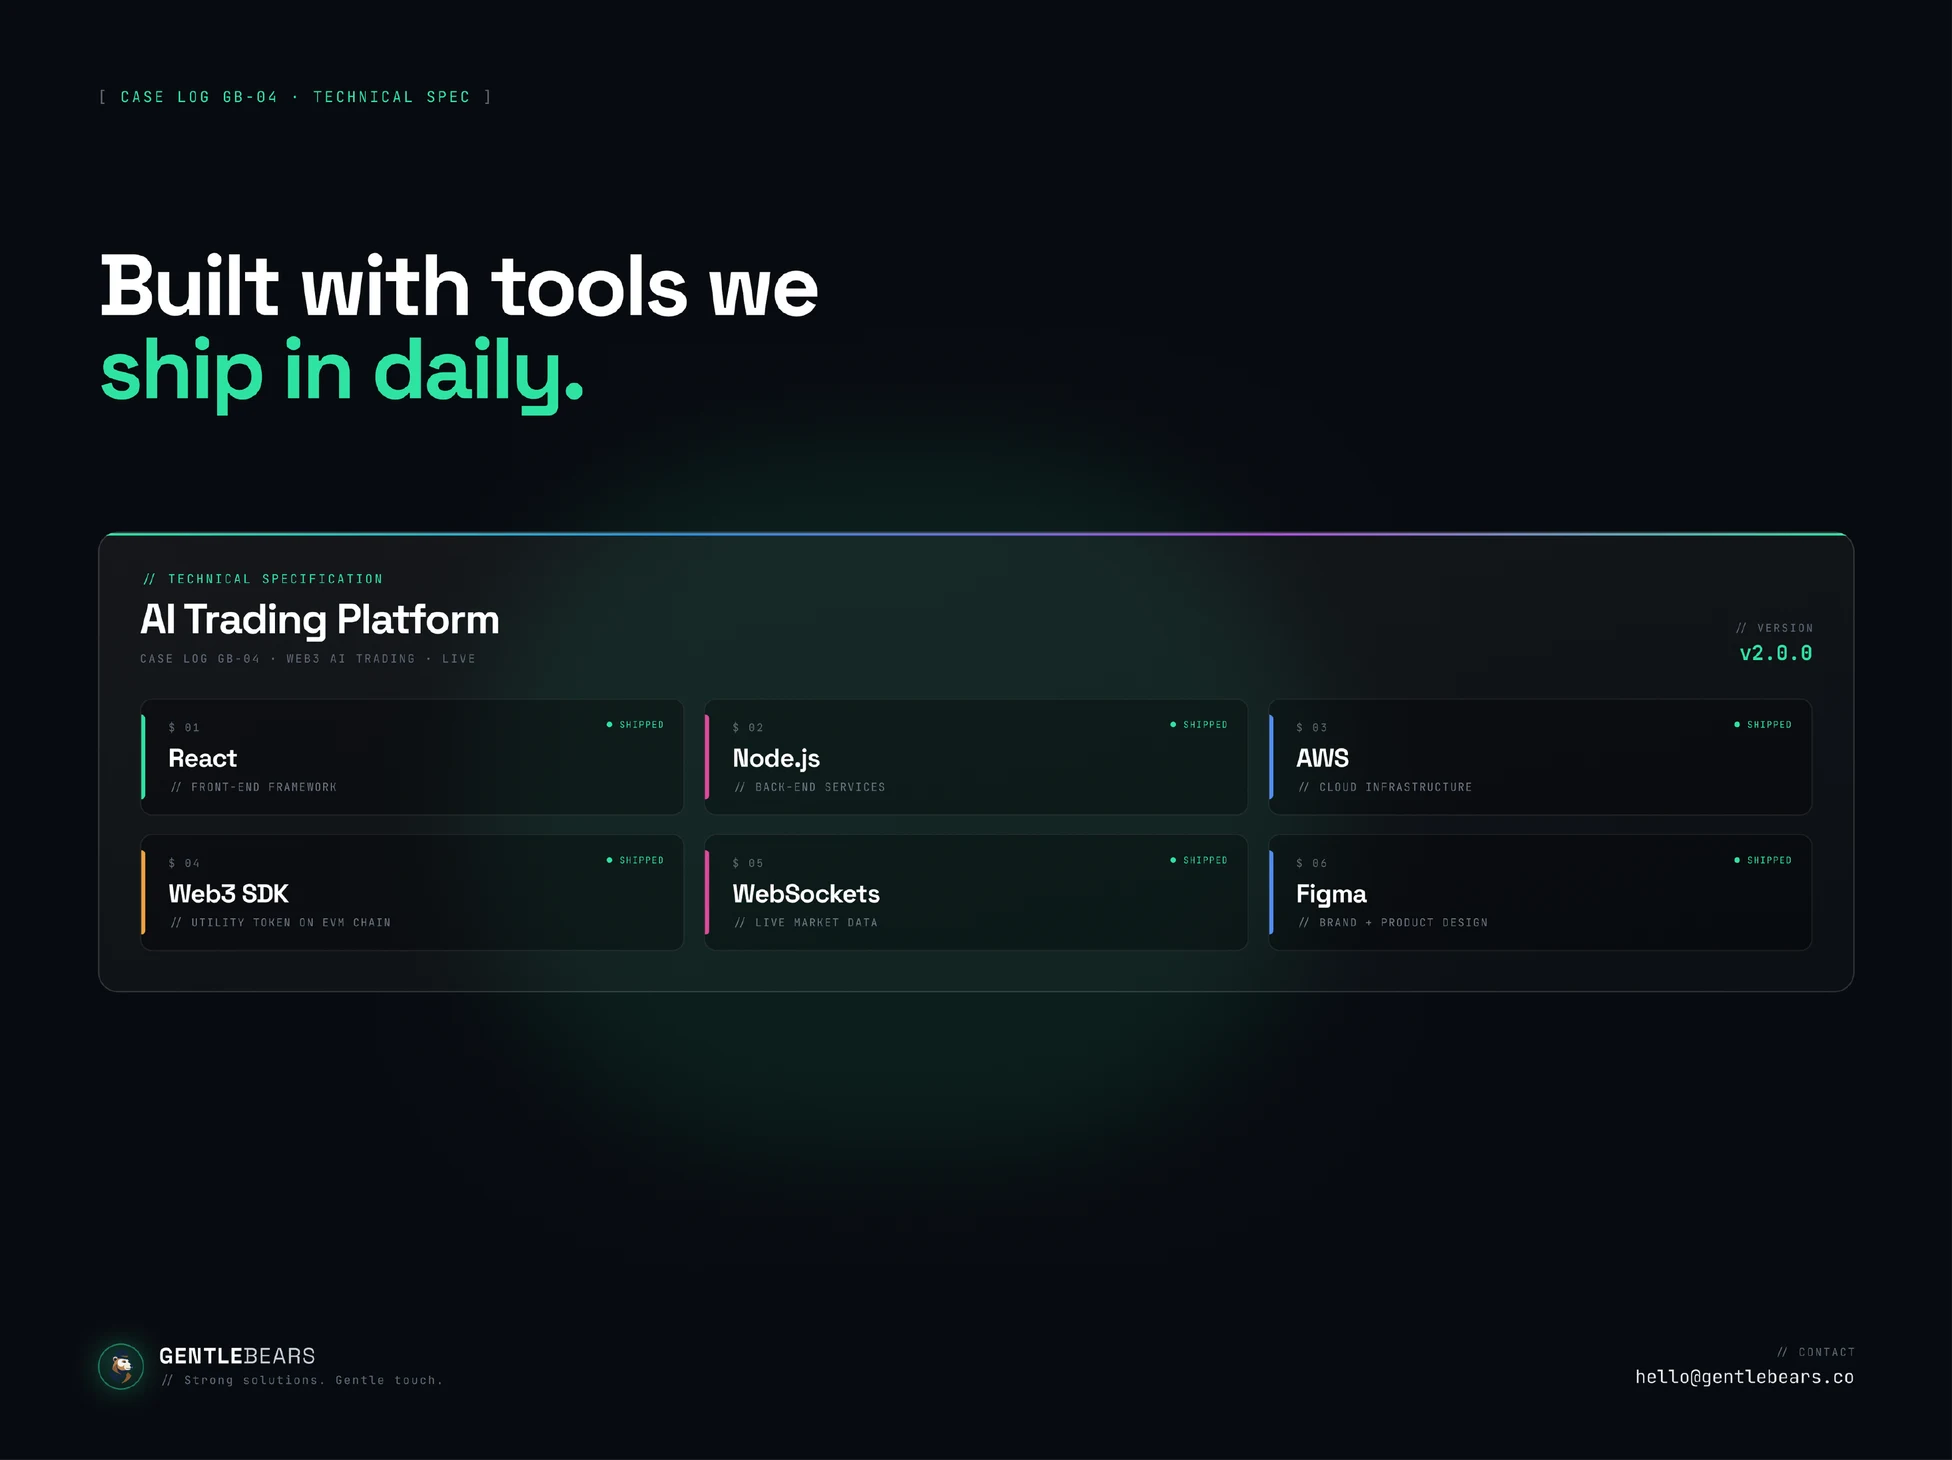Screen dimensions: 1952x1460
Task: Click the SHIPPED status on React card
Action: [635, 725]
